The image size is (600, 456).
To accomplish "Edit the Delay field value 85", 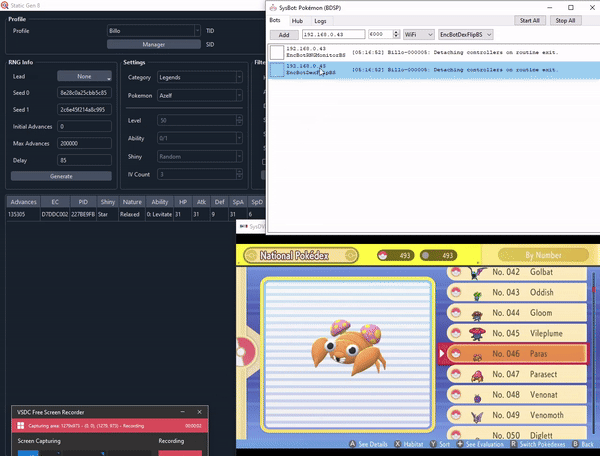I will 84,160.
